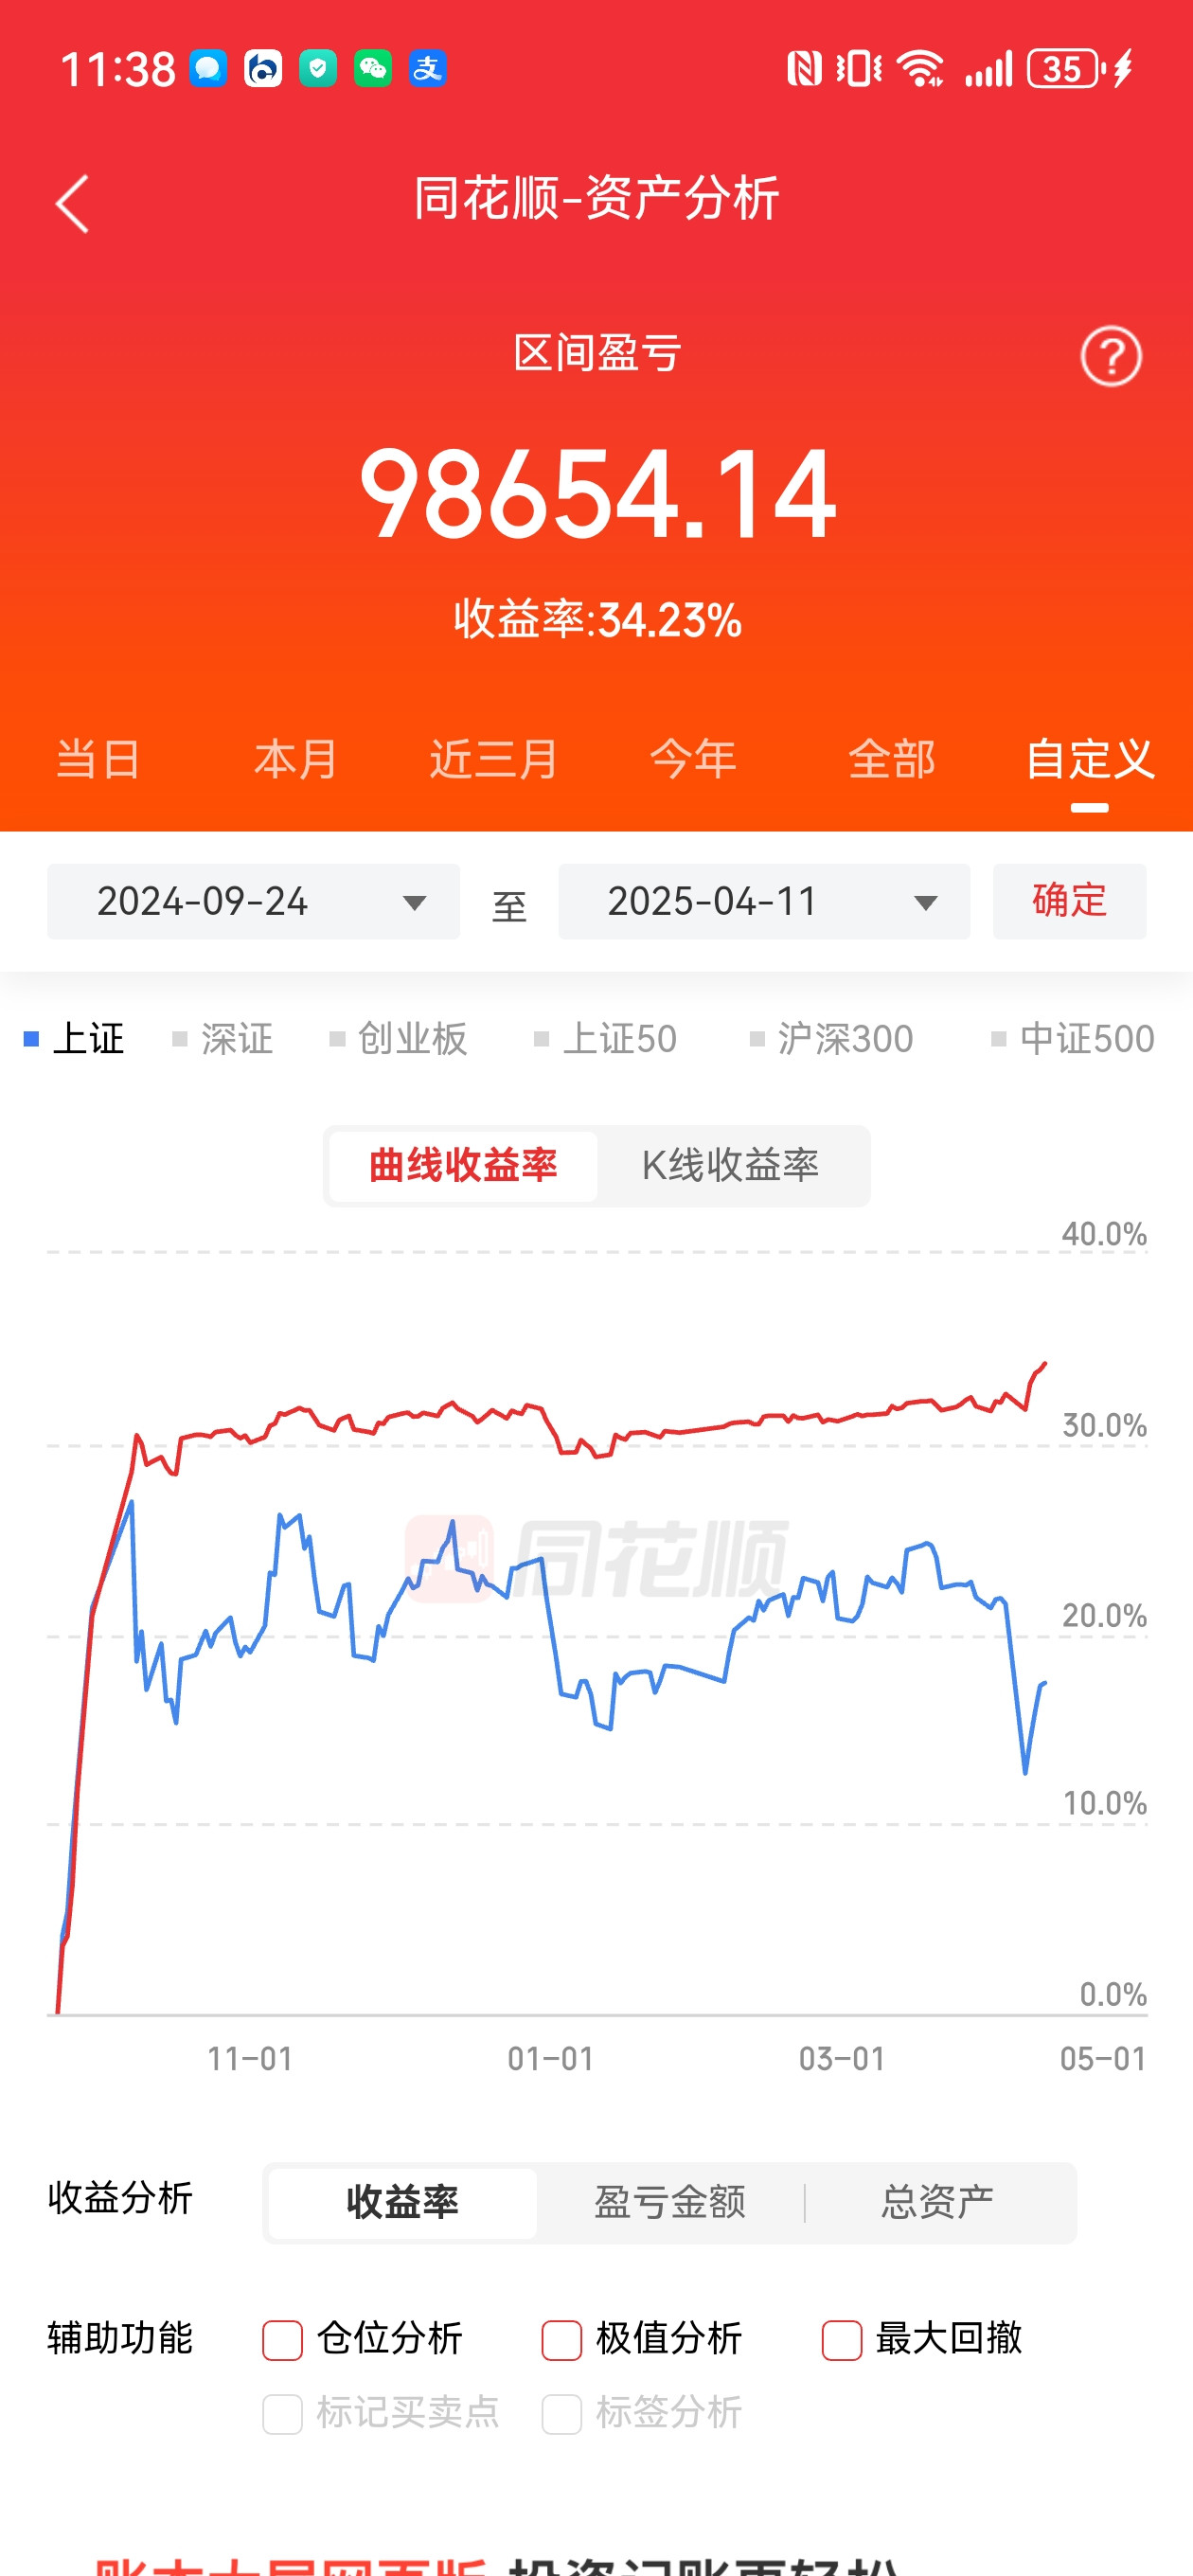Screen dimensions: 1193x2576
Task: Open the start date 2024-09-24 dropdown
Action: click(x=253, y=901)
